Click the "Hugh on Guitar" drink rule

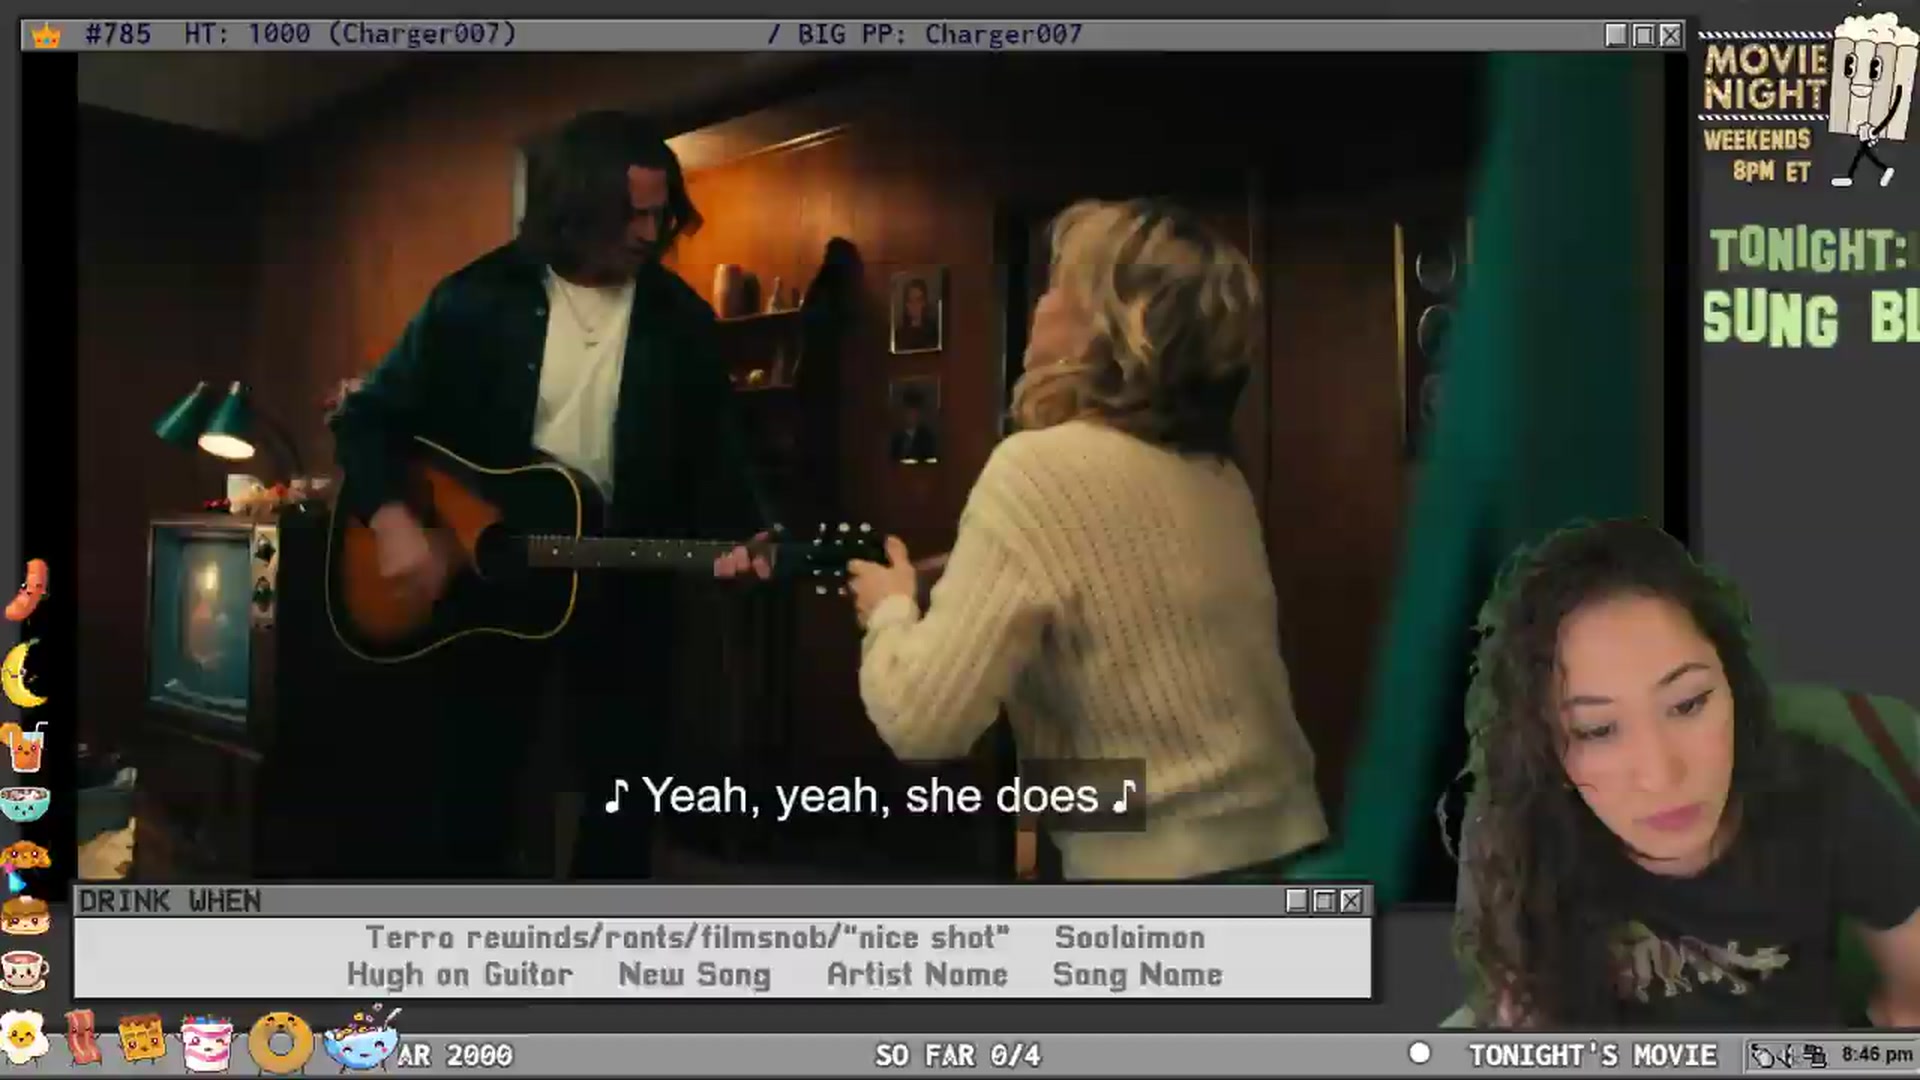click(460, 975)
